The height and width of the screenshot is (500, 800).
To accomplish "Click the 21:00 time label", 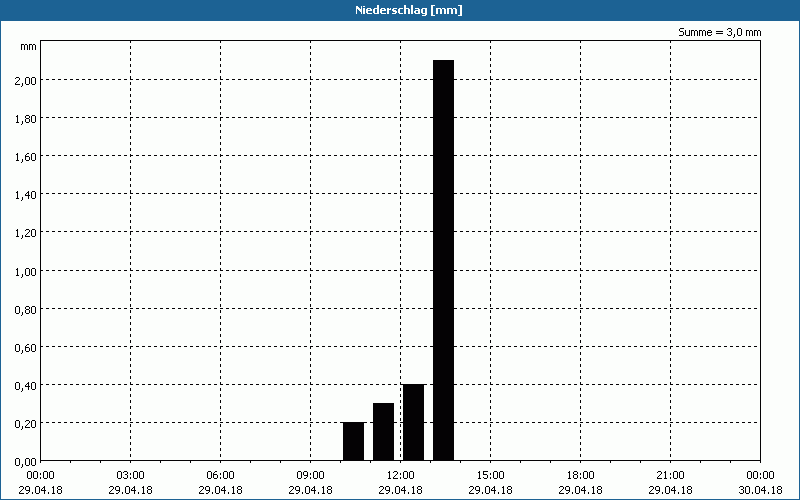I will (x=670, y=476).
